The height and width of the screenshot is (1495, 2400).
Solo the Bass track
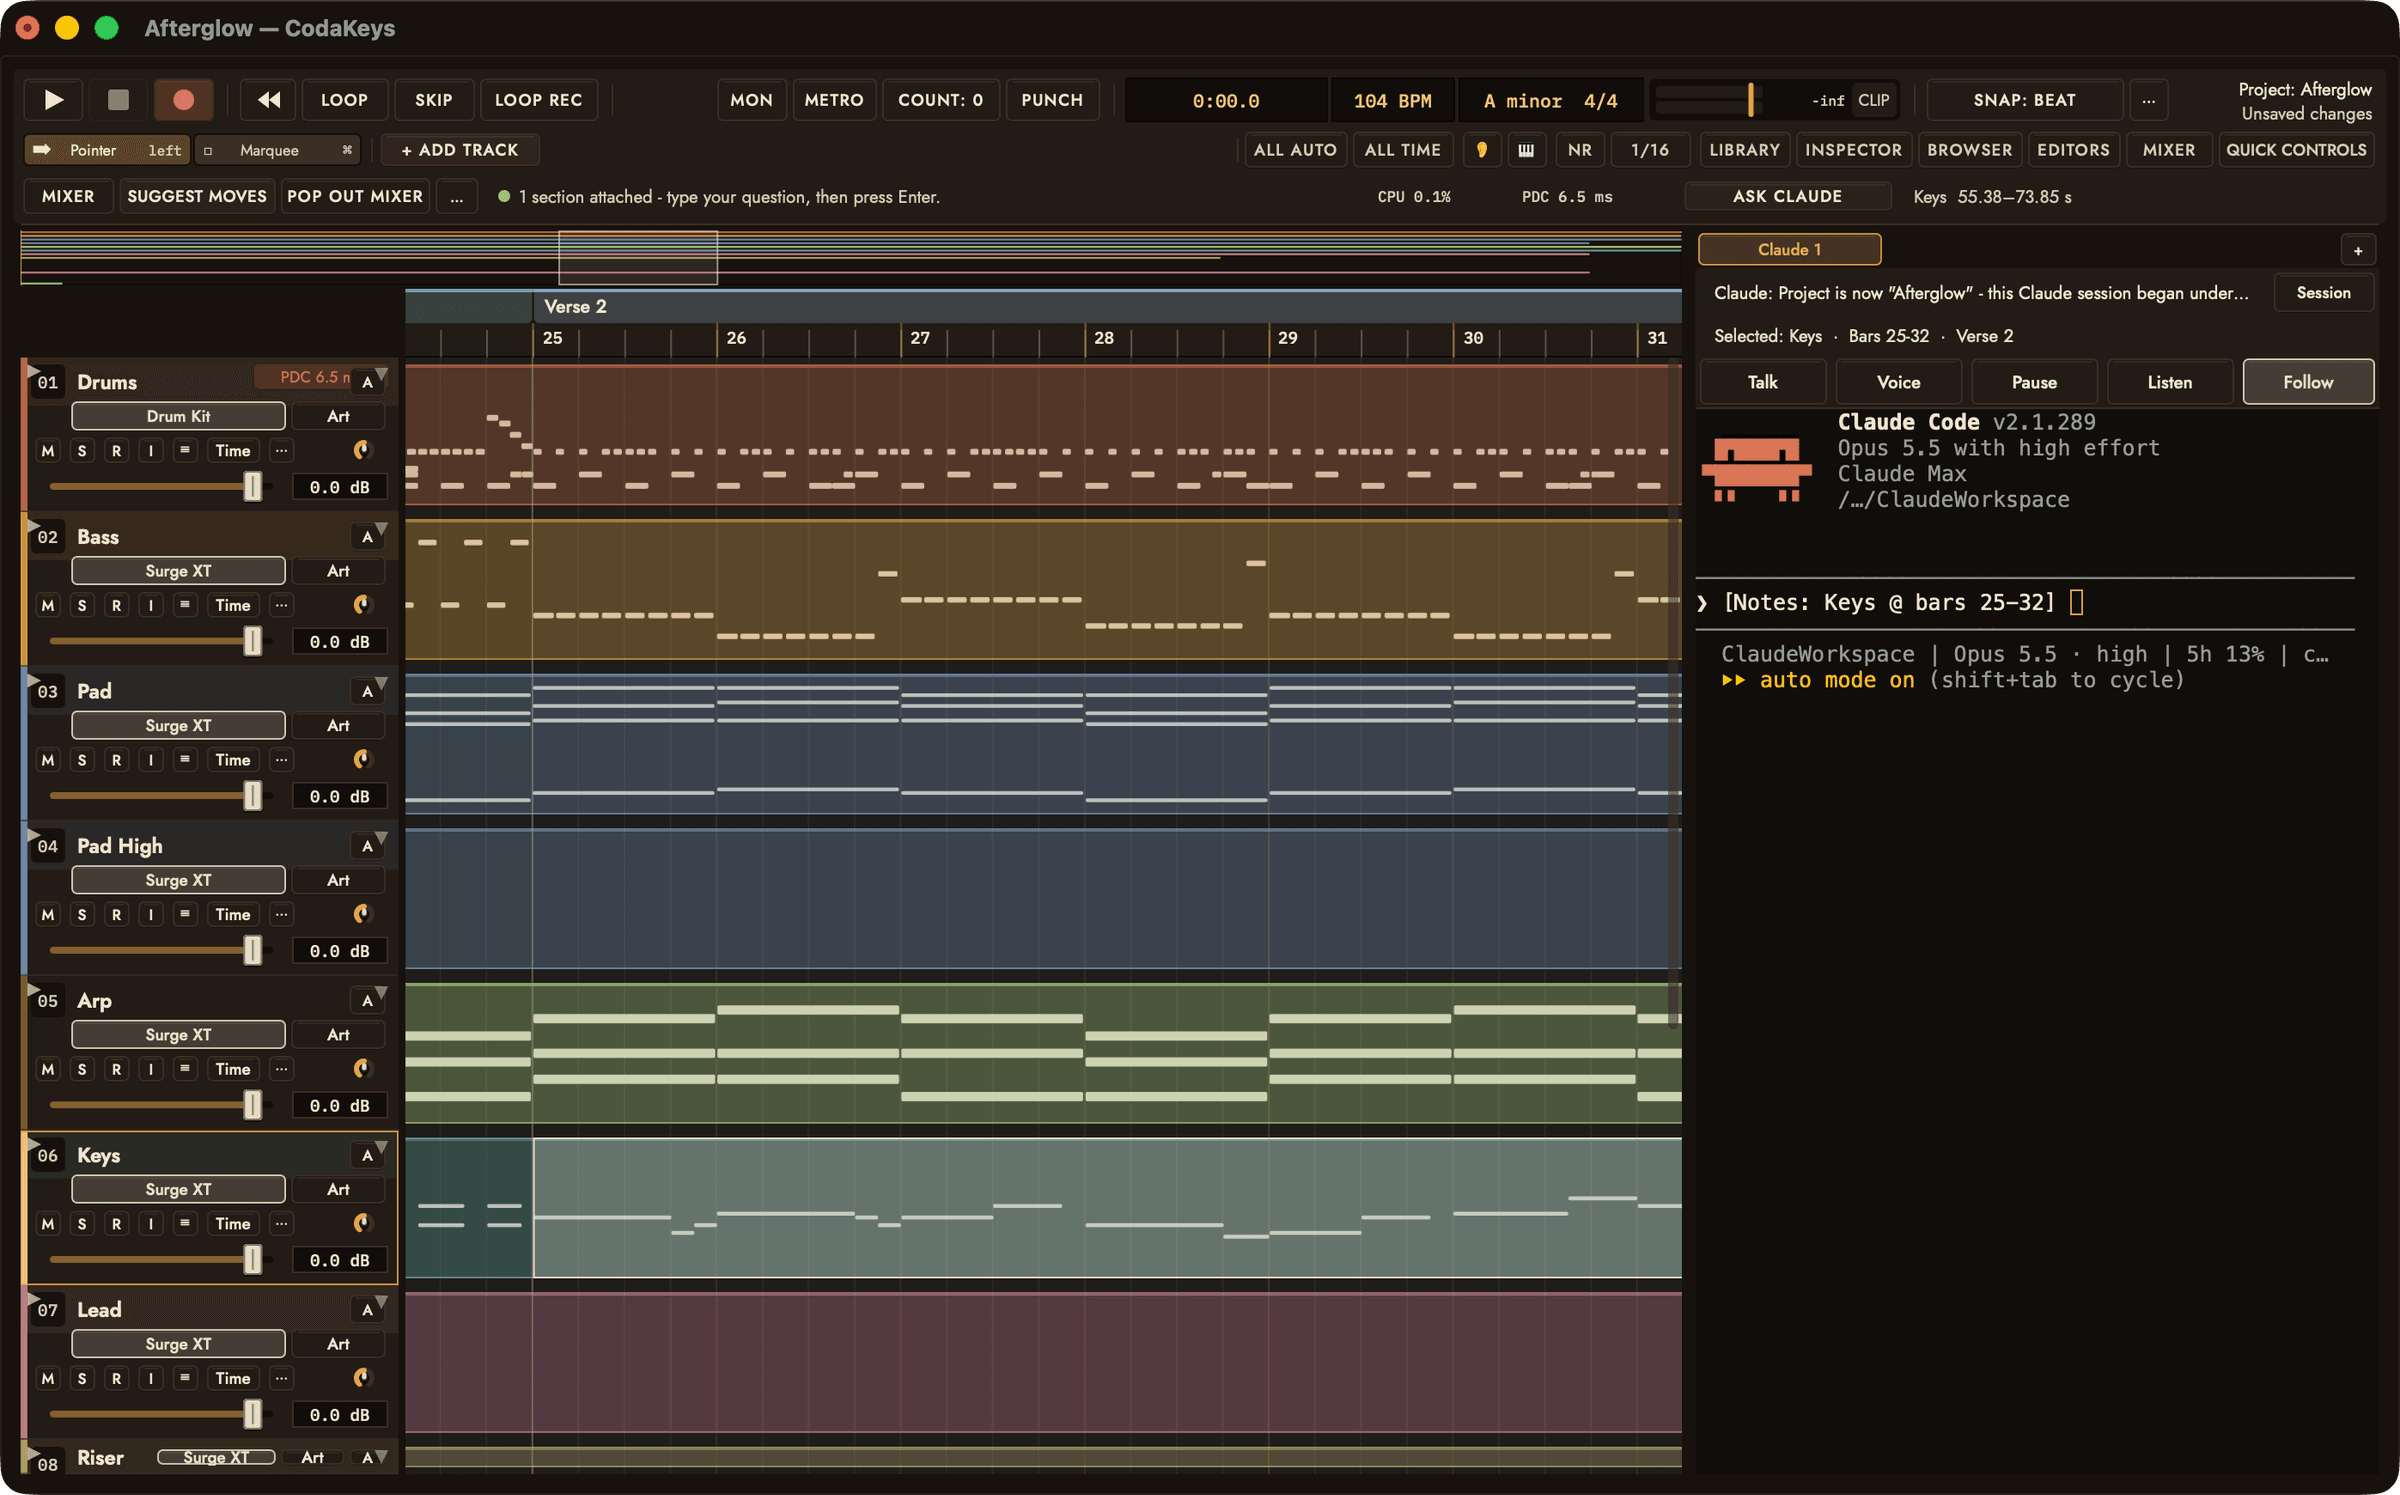(82, 605)
